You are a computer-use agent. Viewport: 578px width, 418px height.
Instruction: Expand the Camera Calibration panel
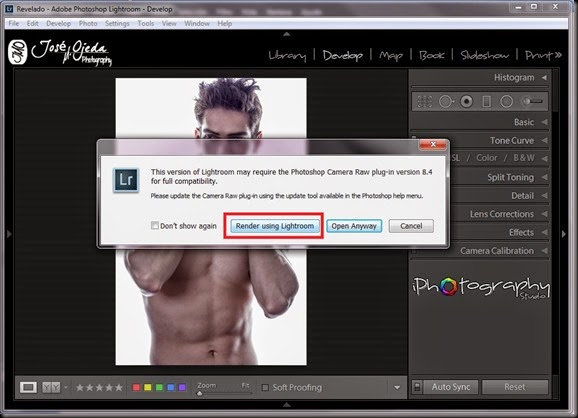point(544,251)
